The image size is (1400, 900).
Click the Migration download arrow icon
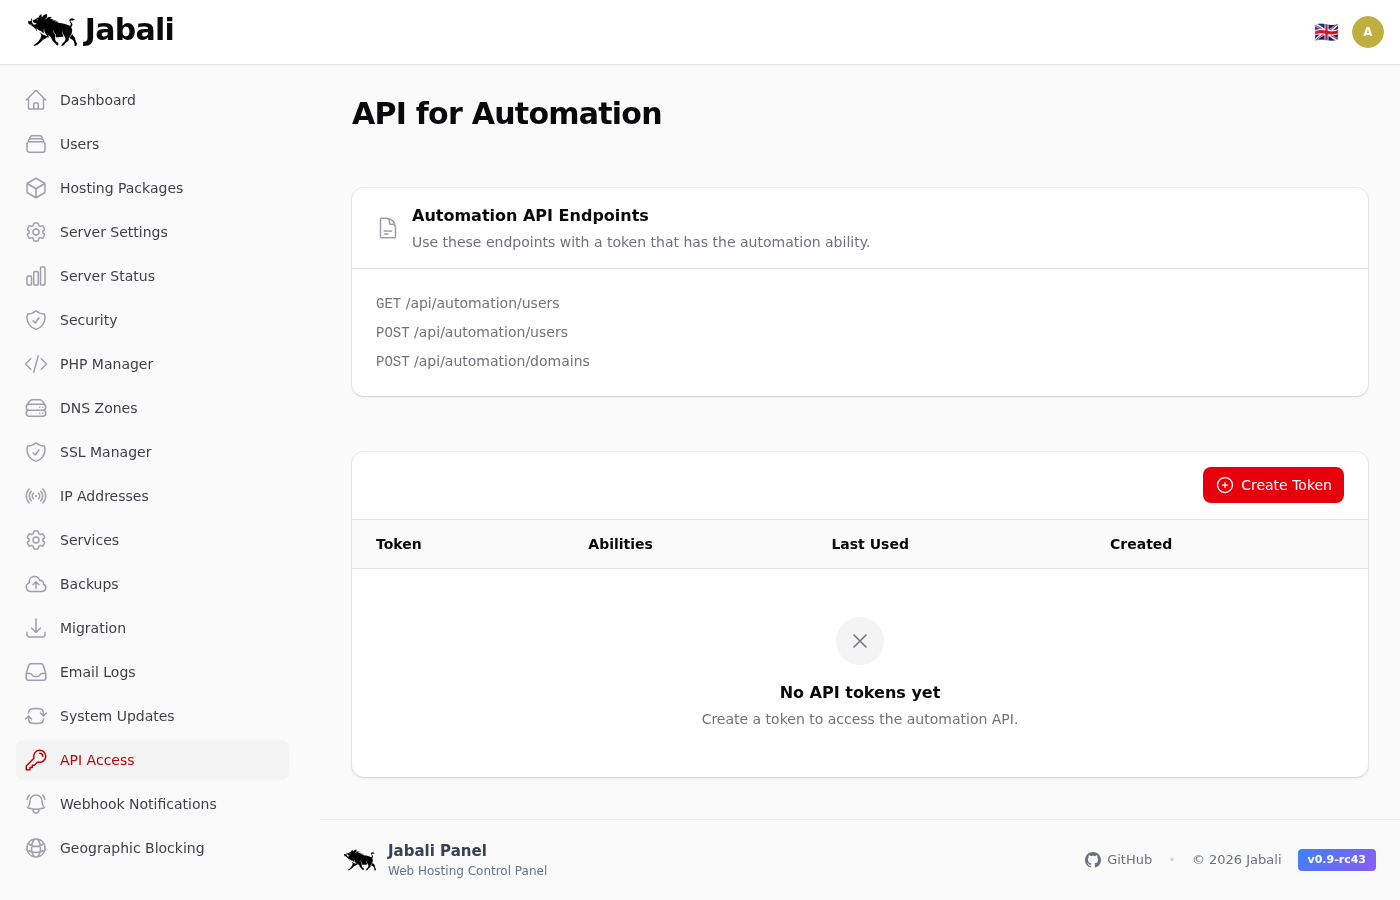point(36,628)
